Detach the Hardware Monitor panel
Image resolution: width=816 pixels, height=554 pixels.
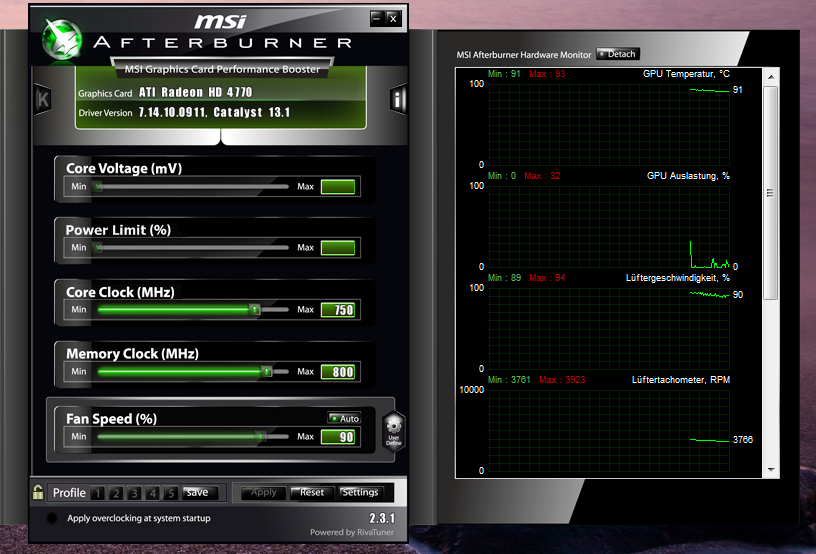click(x=618, y=54)
